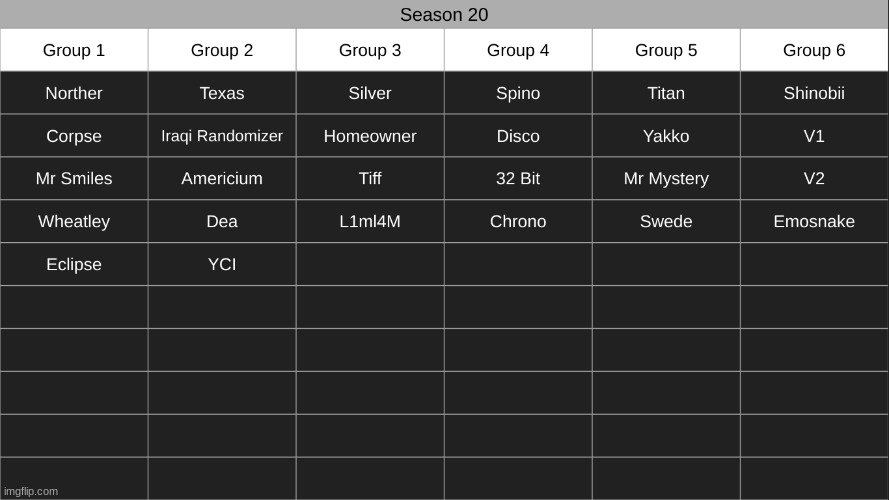Click the Norther cell
Viewport: 889px width, 500px height.
[x=74, y=93]
